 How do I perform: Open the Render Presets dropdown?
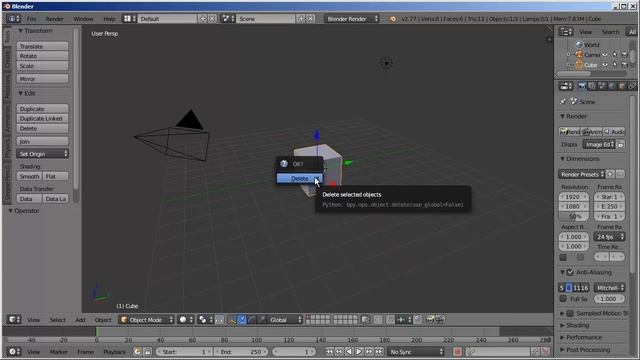(581, 174)
